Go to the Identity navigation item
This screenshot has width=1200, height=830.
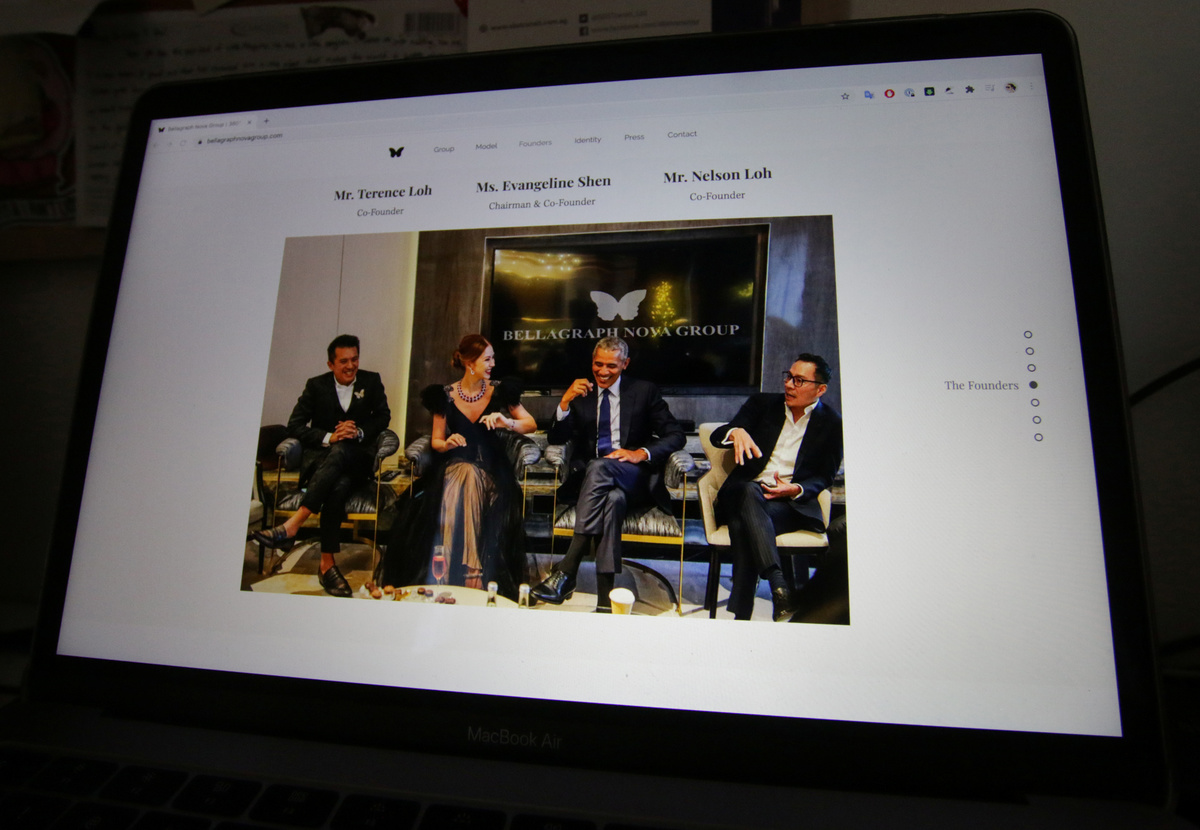[x=587, y=140]
